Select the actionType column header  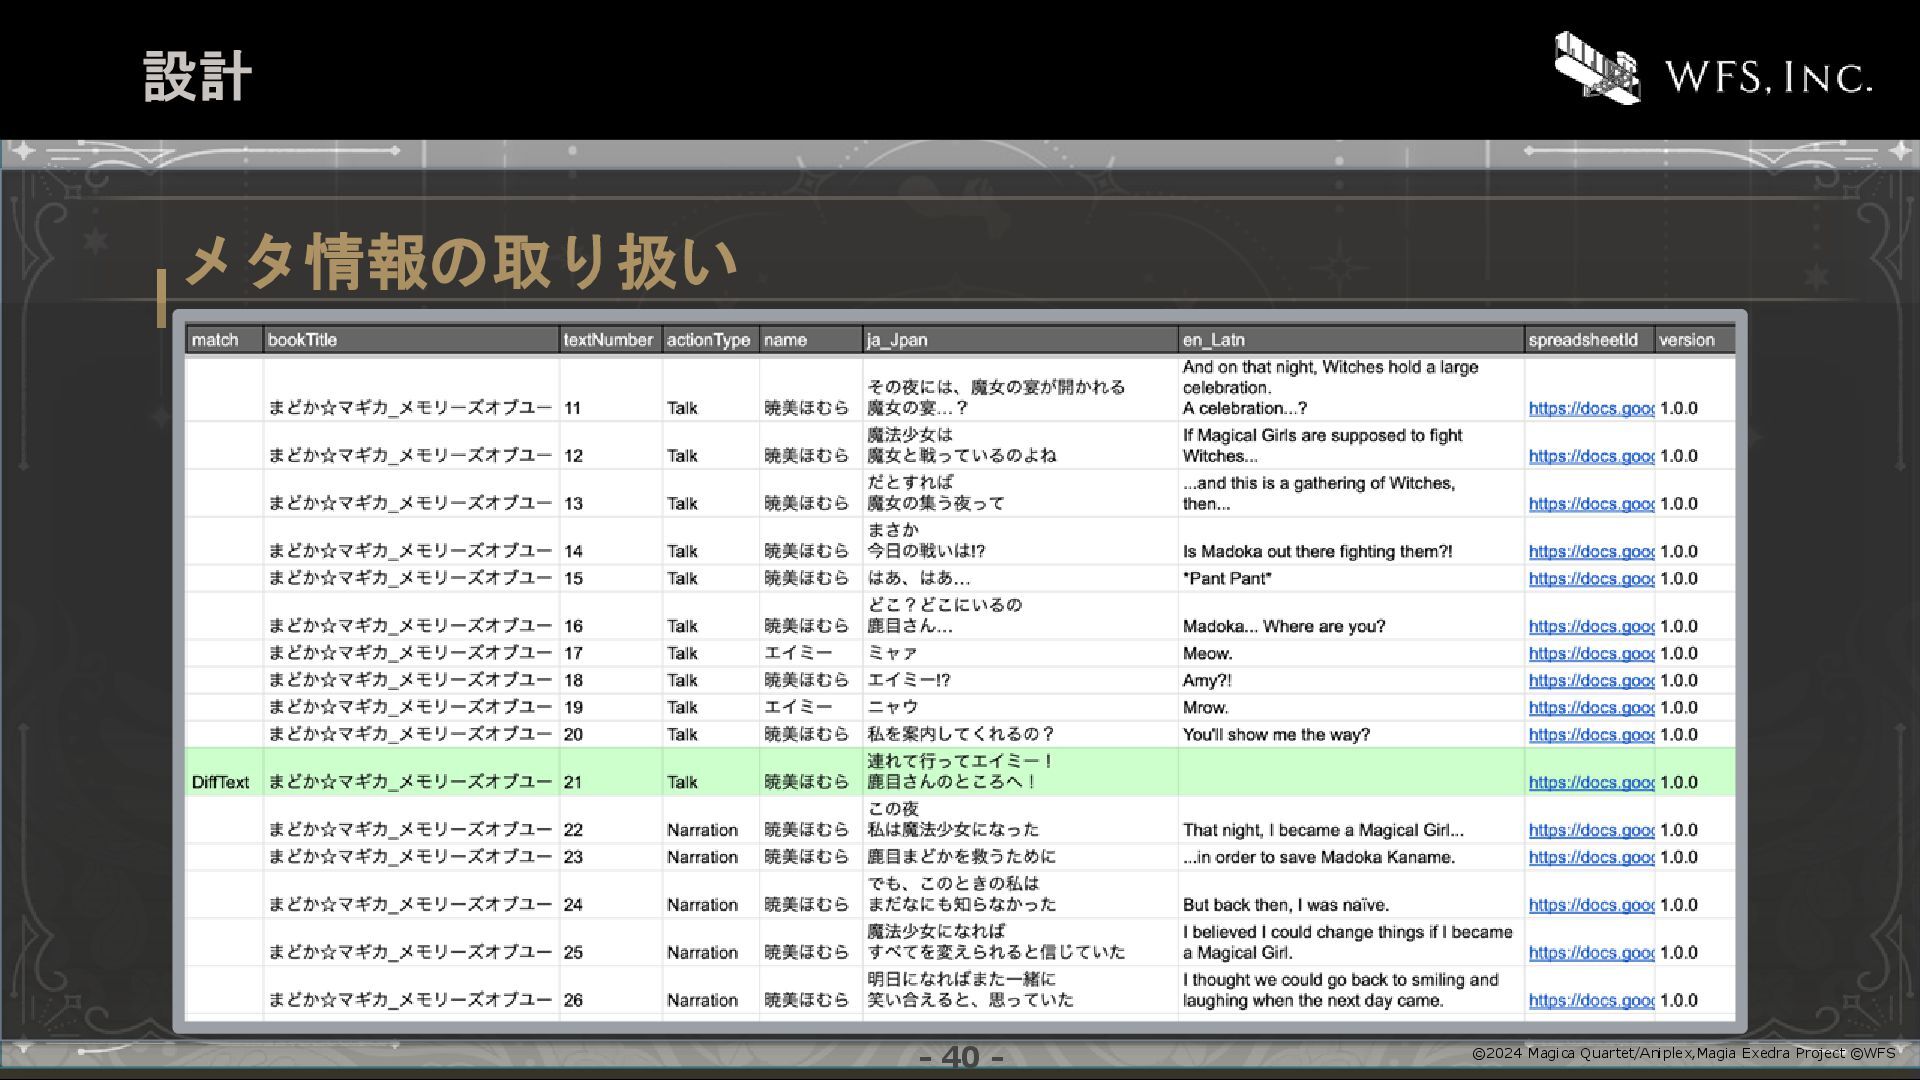[710, 340]
